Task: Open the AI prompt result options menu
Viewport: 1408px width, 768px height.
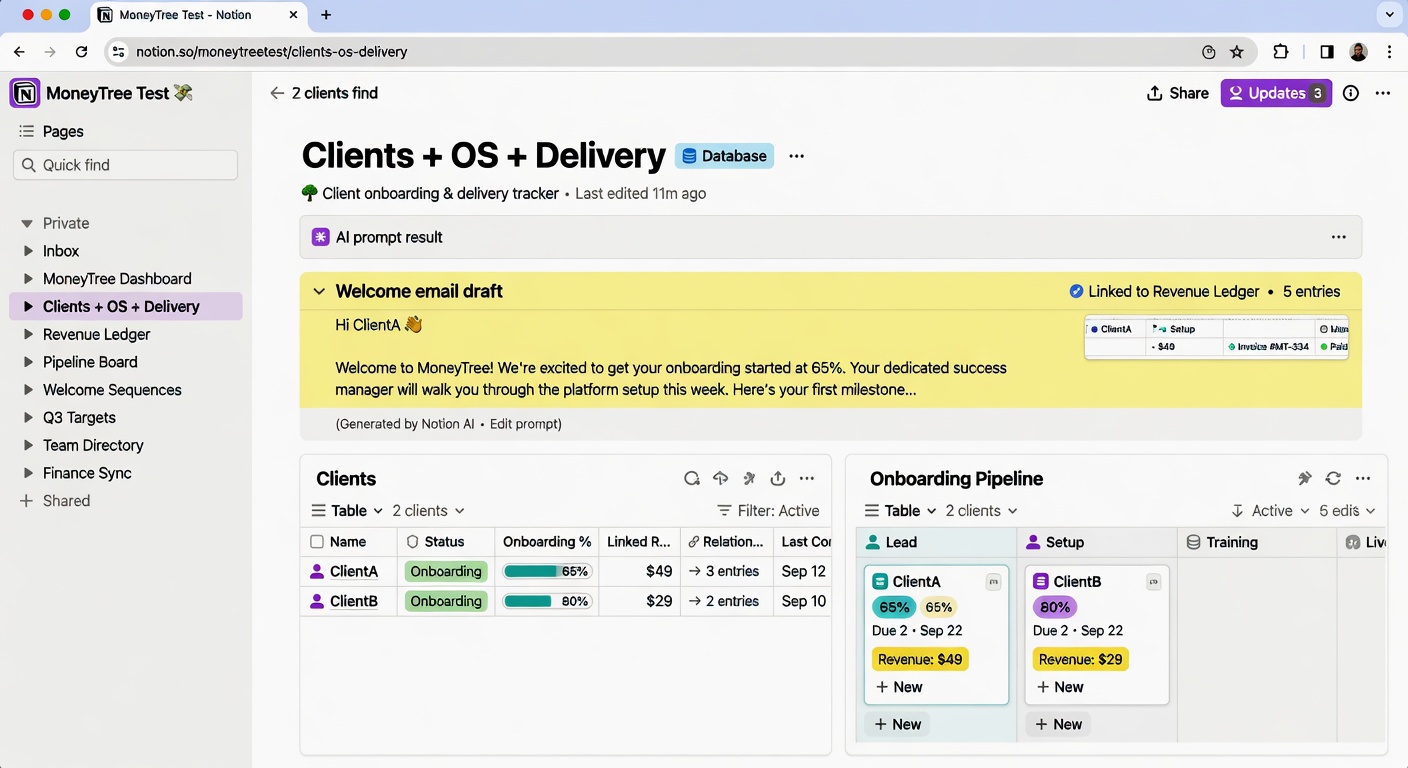Action: (1339, 237)
